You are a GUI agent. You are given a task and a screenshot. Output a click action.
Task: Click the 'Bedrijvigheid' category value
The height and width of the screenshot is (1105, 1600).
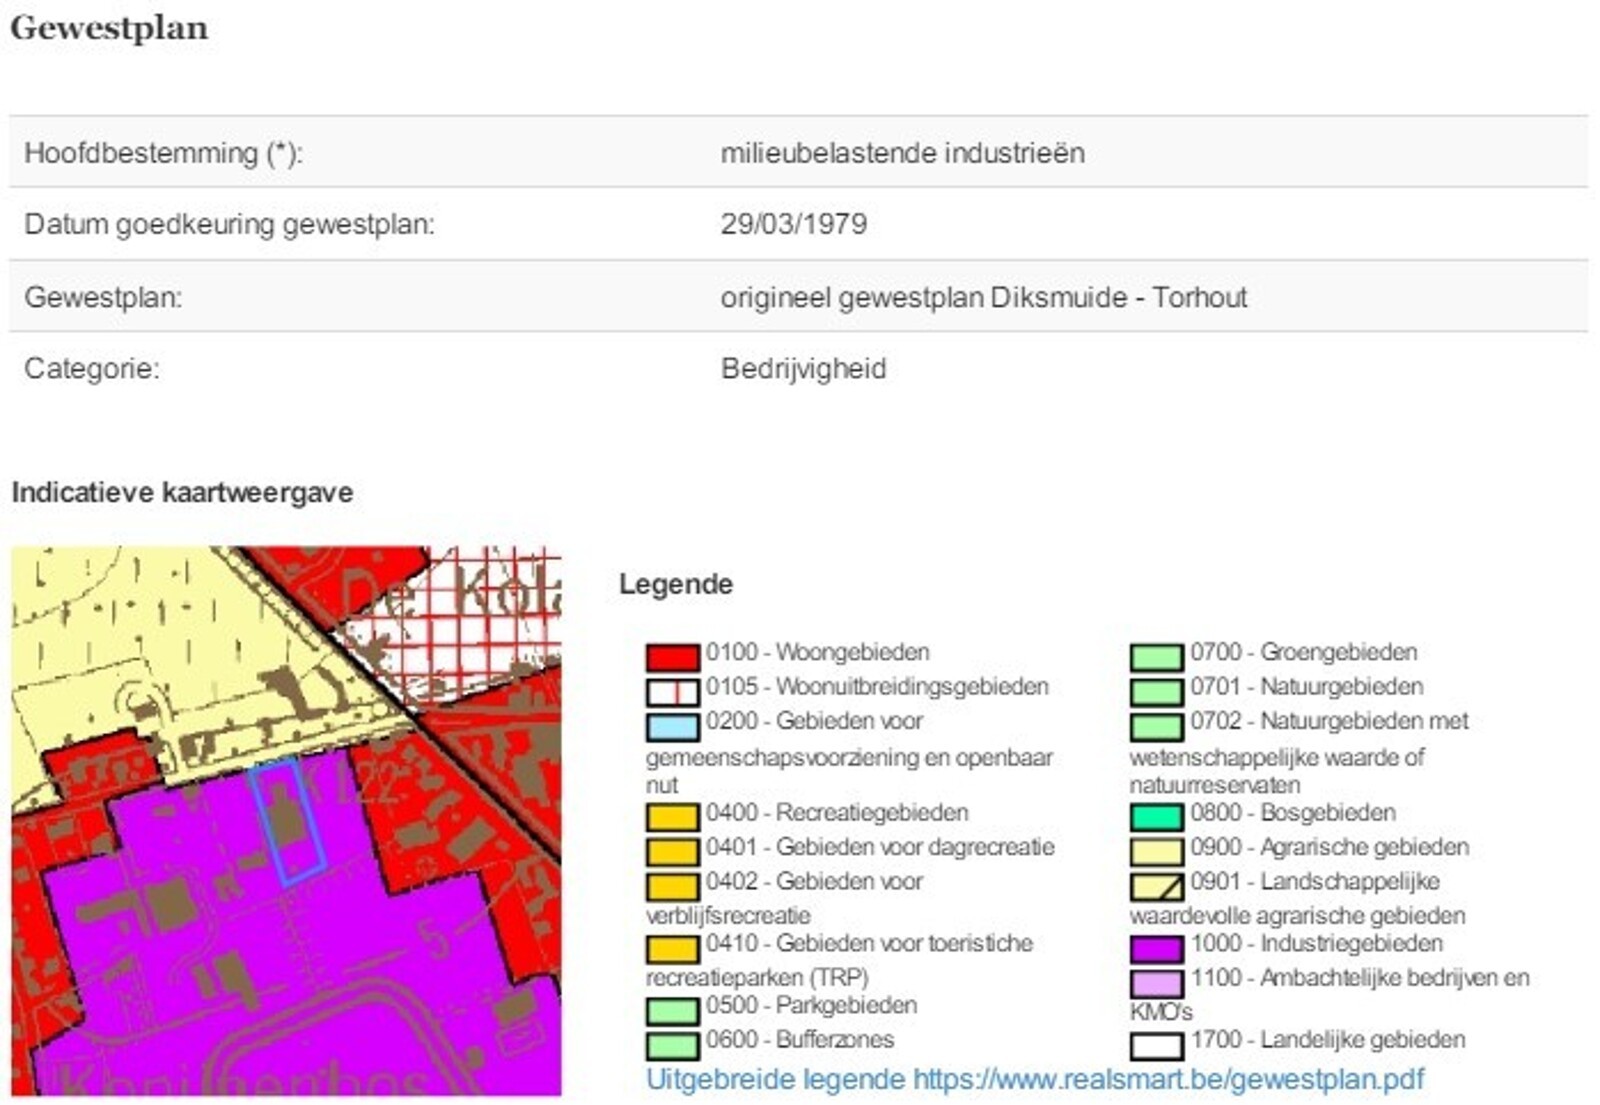pyautogui.click(x=803, y=369)
